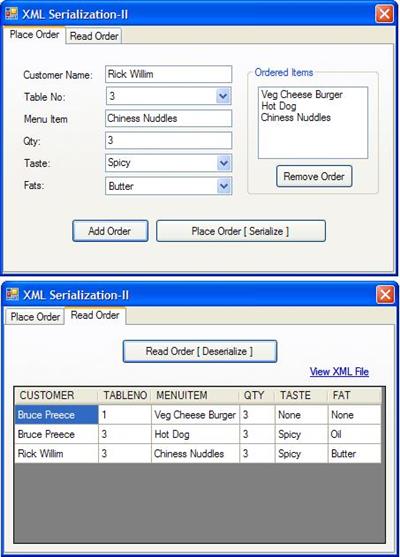400x557 pixels.
Task: Click Place Order [ Serialize ] button
Action: pos(240,231)
